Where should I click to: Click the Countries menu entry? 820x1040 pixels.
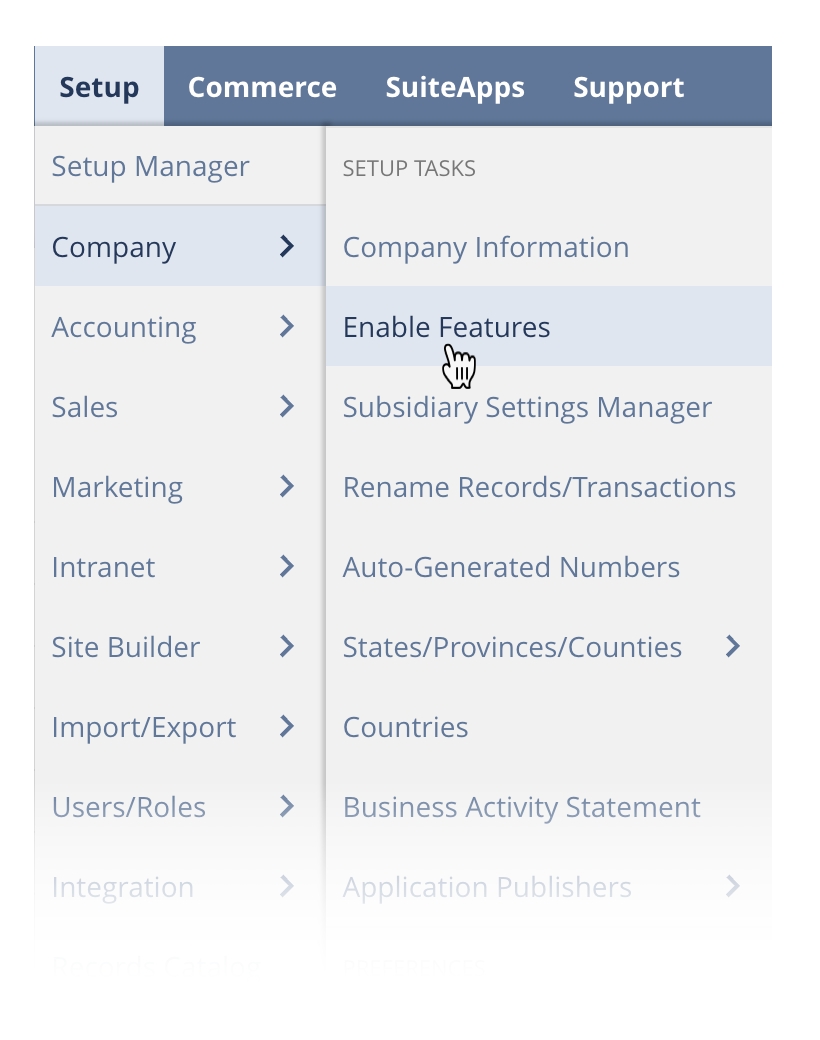tap(405, 727)
